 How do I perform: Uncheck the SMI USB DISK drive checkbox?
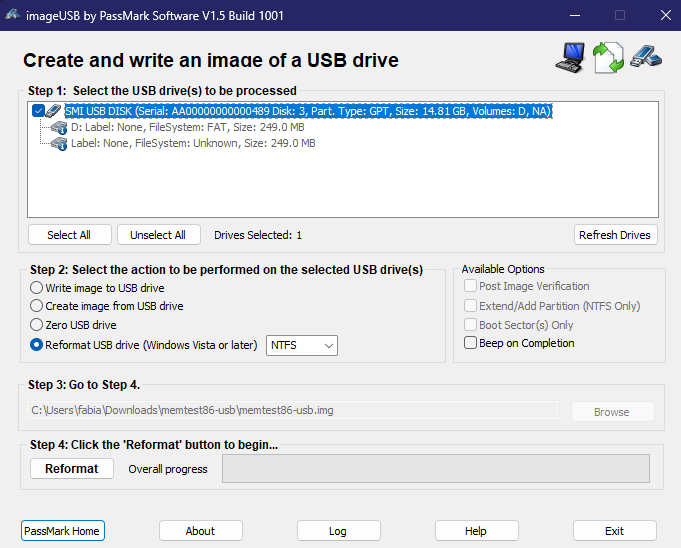pyautogui.click(x=38, y=111)
